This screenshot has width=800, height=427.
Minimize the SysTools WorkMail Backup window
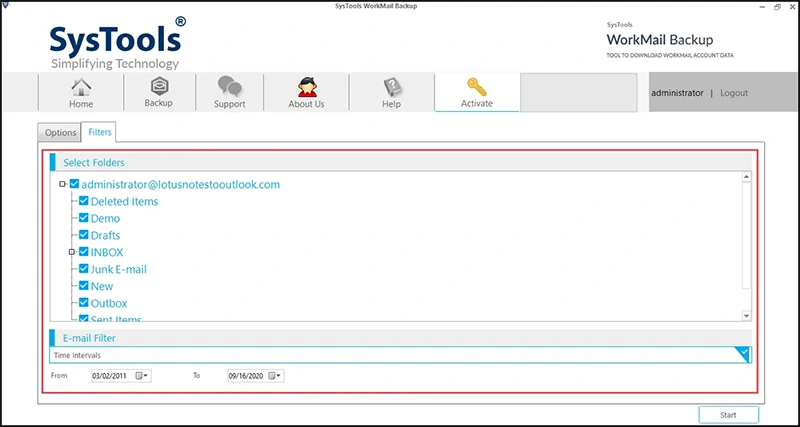[762, 7]
